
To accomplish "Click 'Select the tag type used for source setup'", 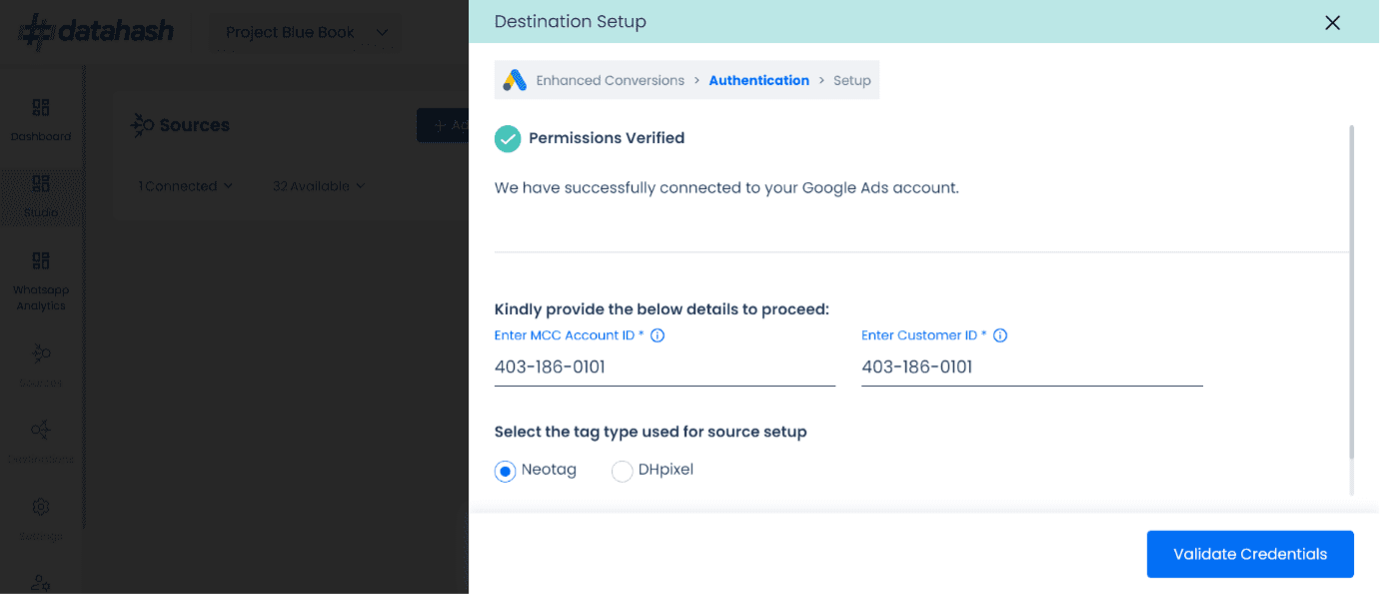I will click(x=651, y=433).
